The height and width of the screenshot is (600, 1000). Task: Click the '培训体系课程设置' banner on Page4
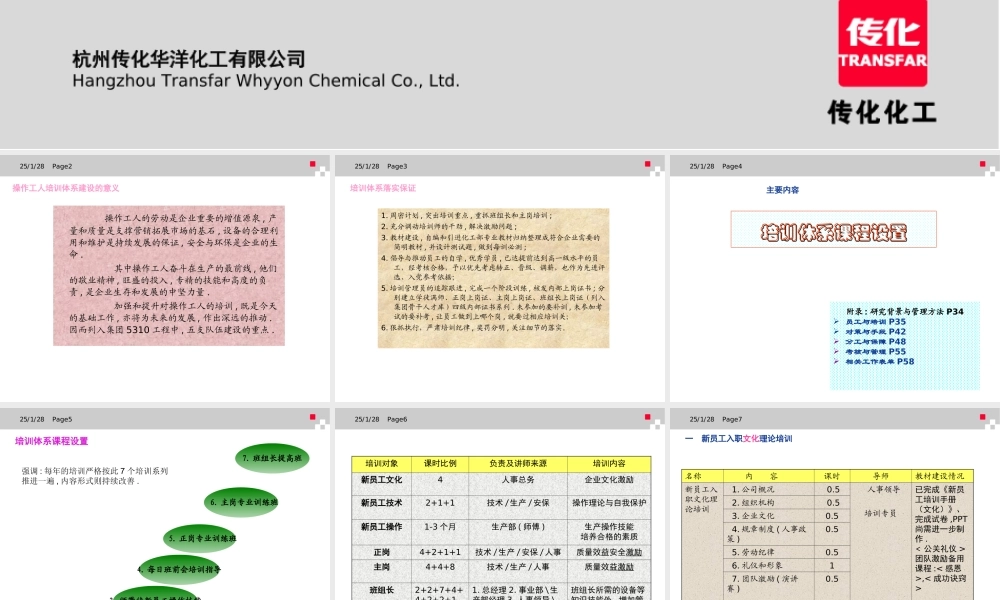tap(834, 230)
